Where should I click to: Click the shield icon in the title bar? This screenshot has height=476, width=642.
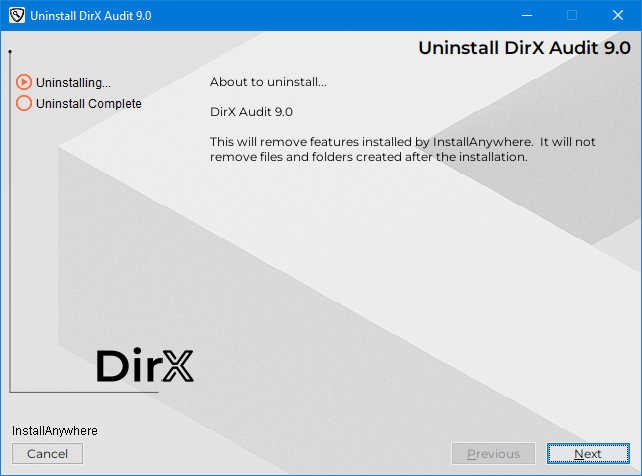[16, 16]
